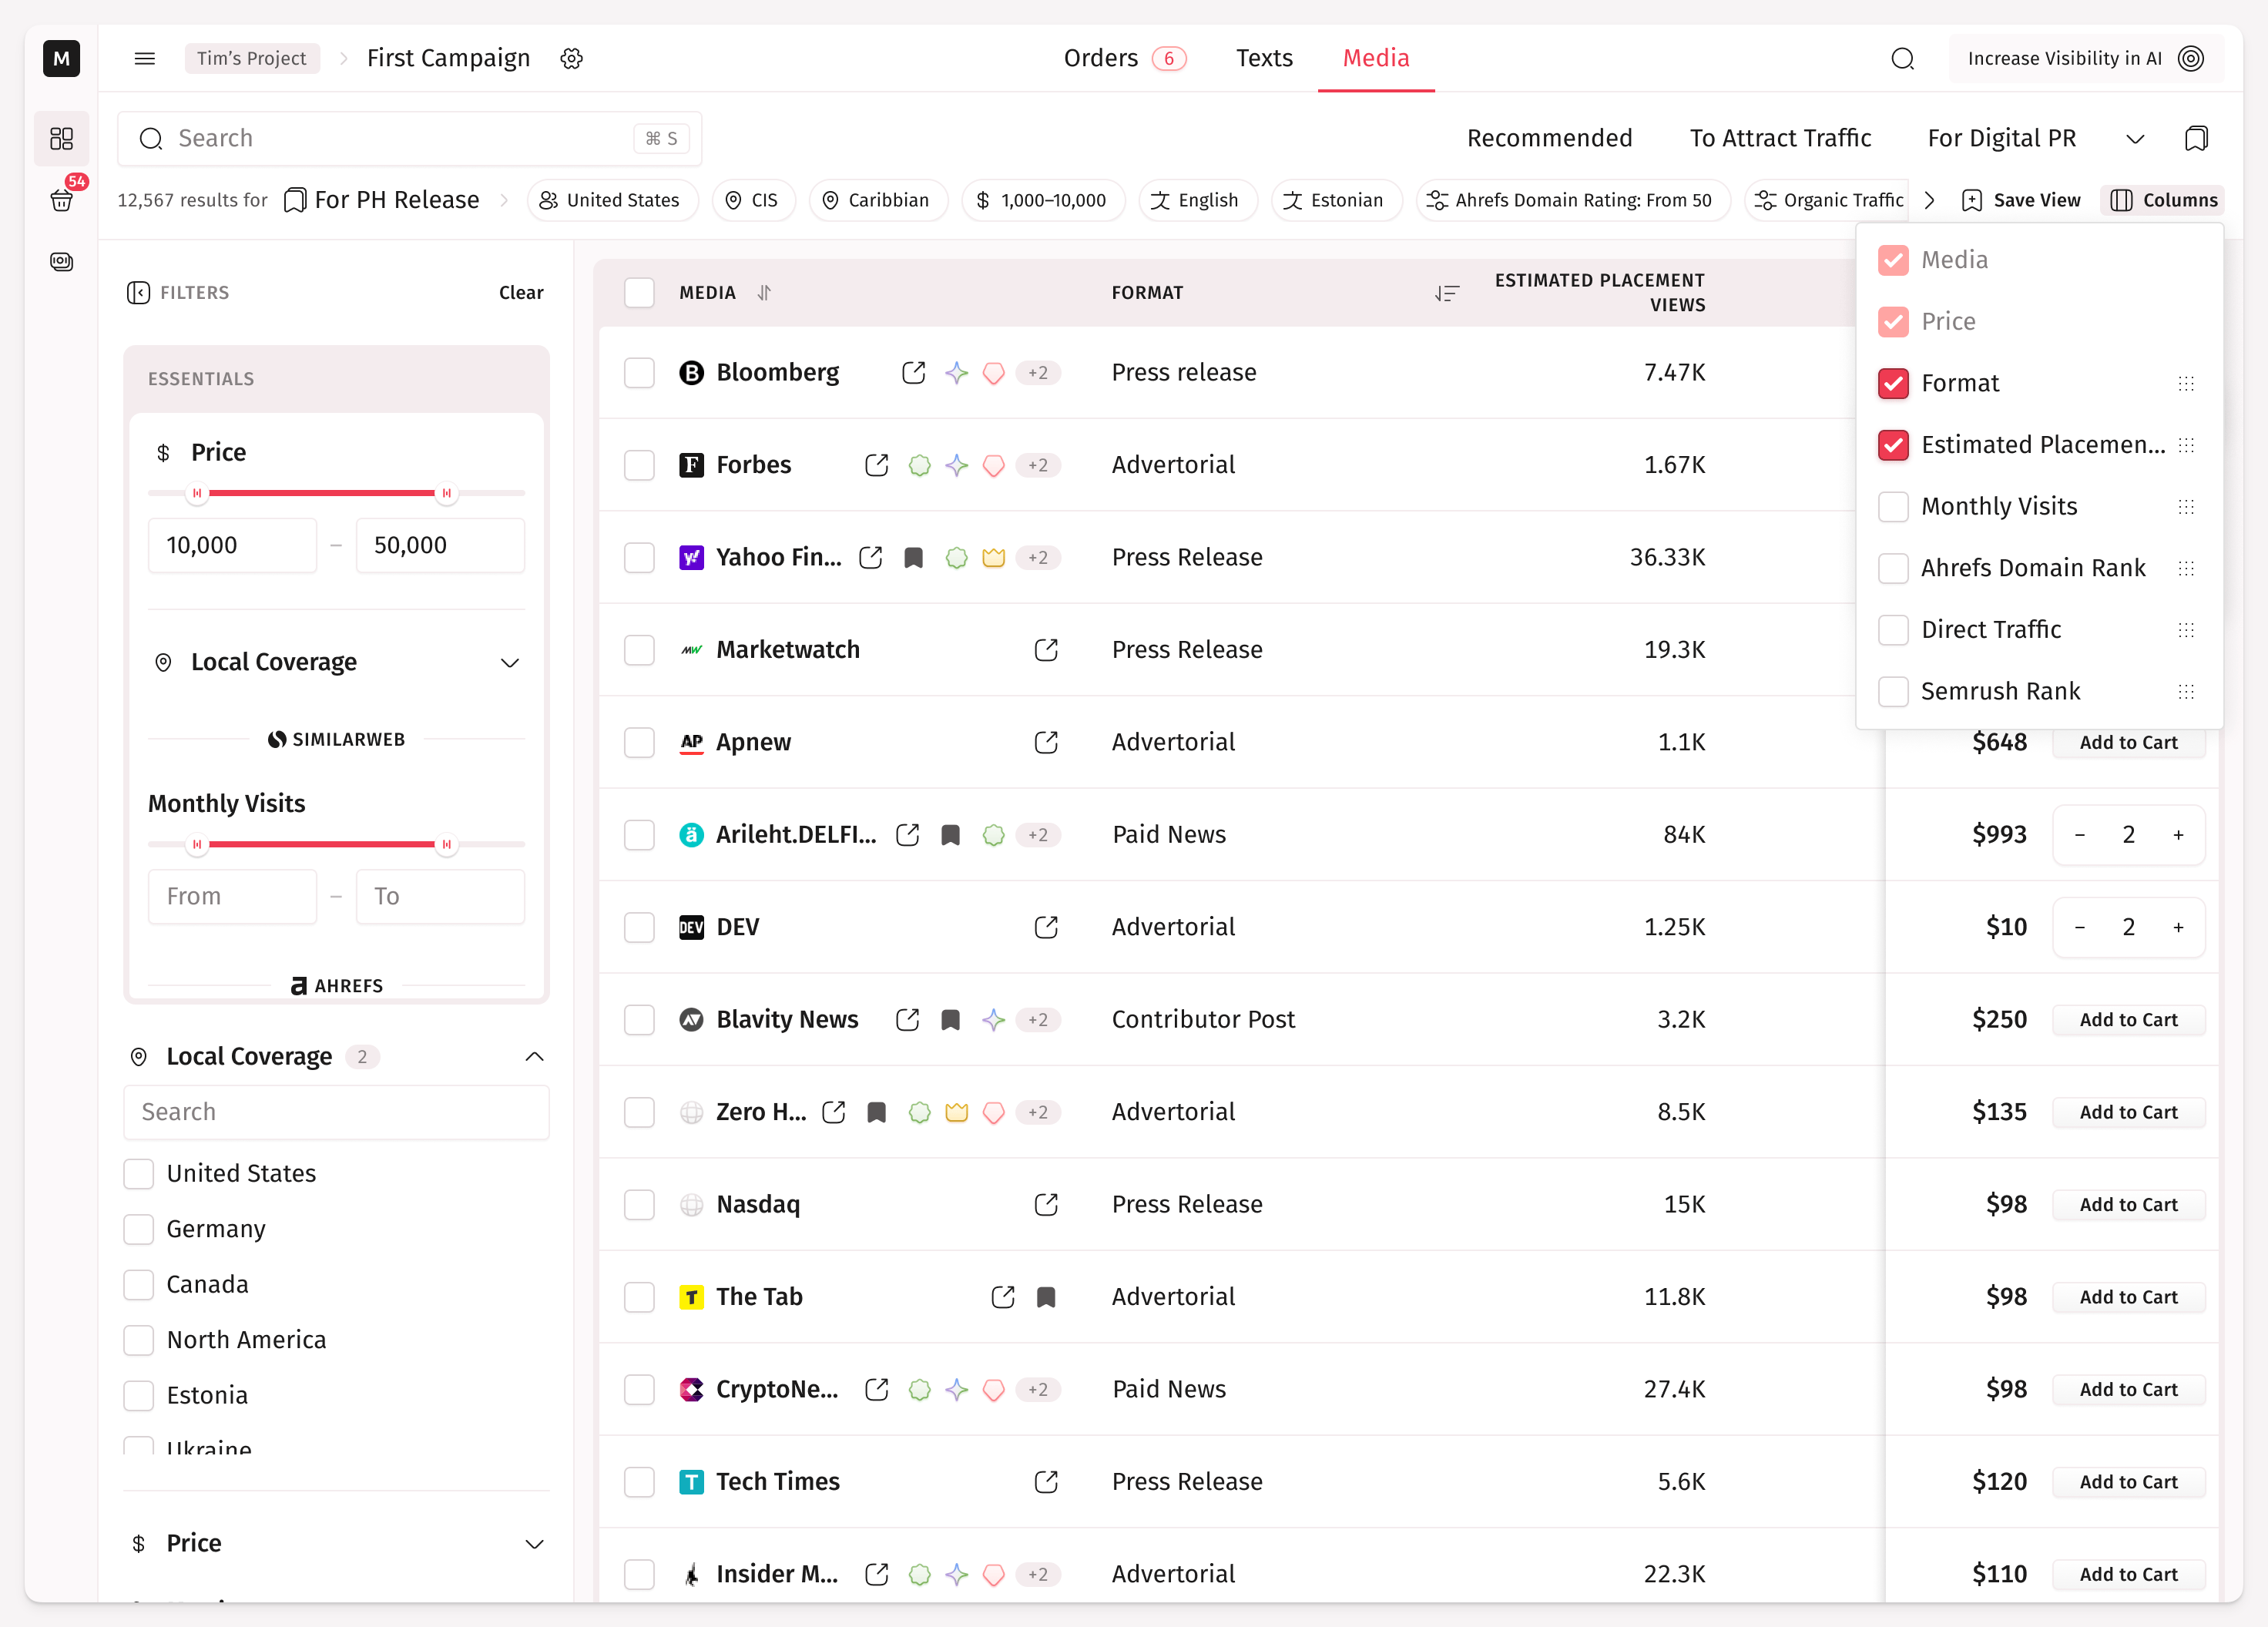Click the saved views bookmark icon
Image resolution: width=2268 pixels, height=1627 pixels.
2196,138
